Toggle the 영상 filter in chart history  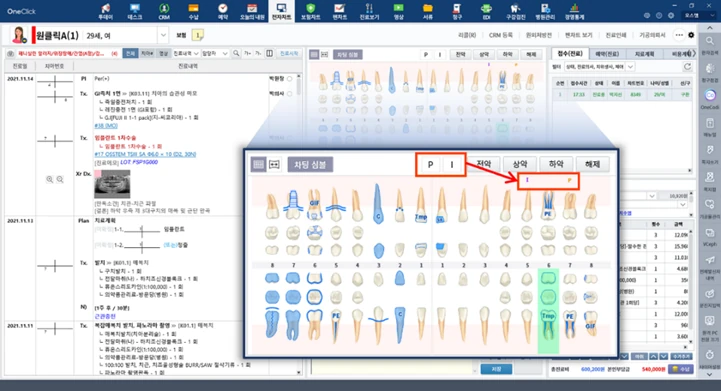(163, 53)
